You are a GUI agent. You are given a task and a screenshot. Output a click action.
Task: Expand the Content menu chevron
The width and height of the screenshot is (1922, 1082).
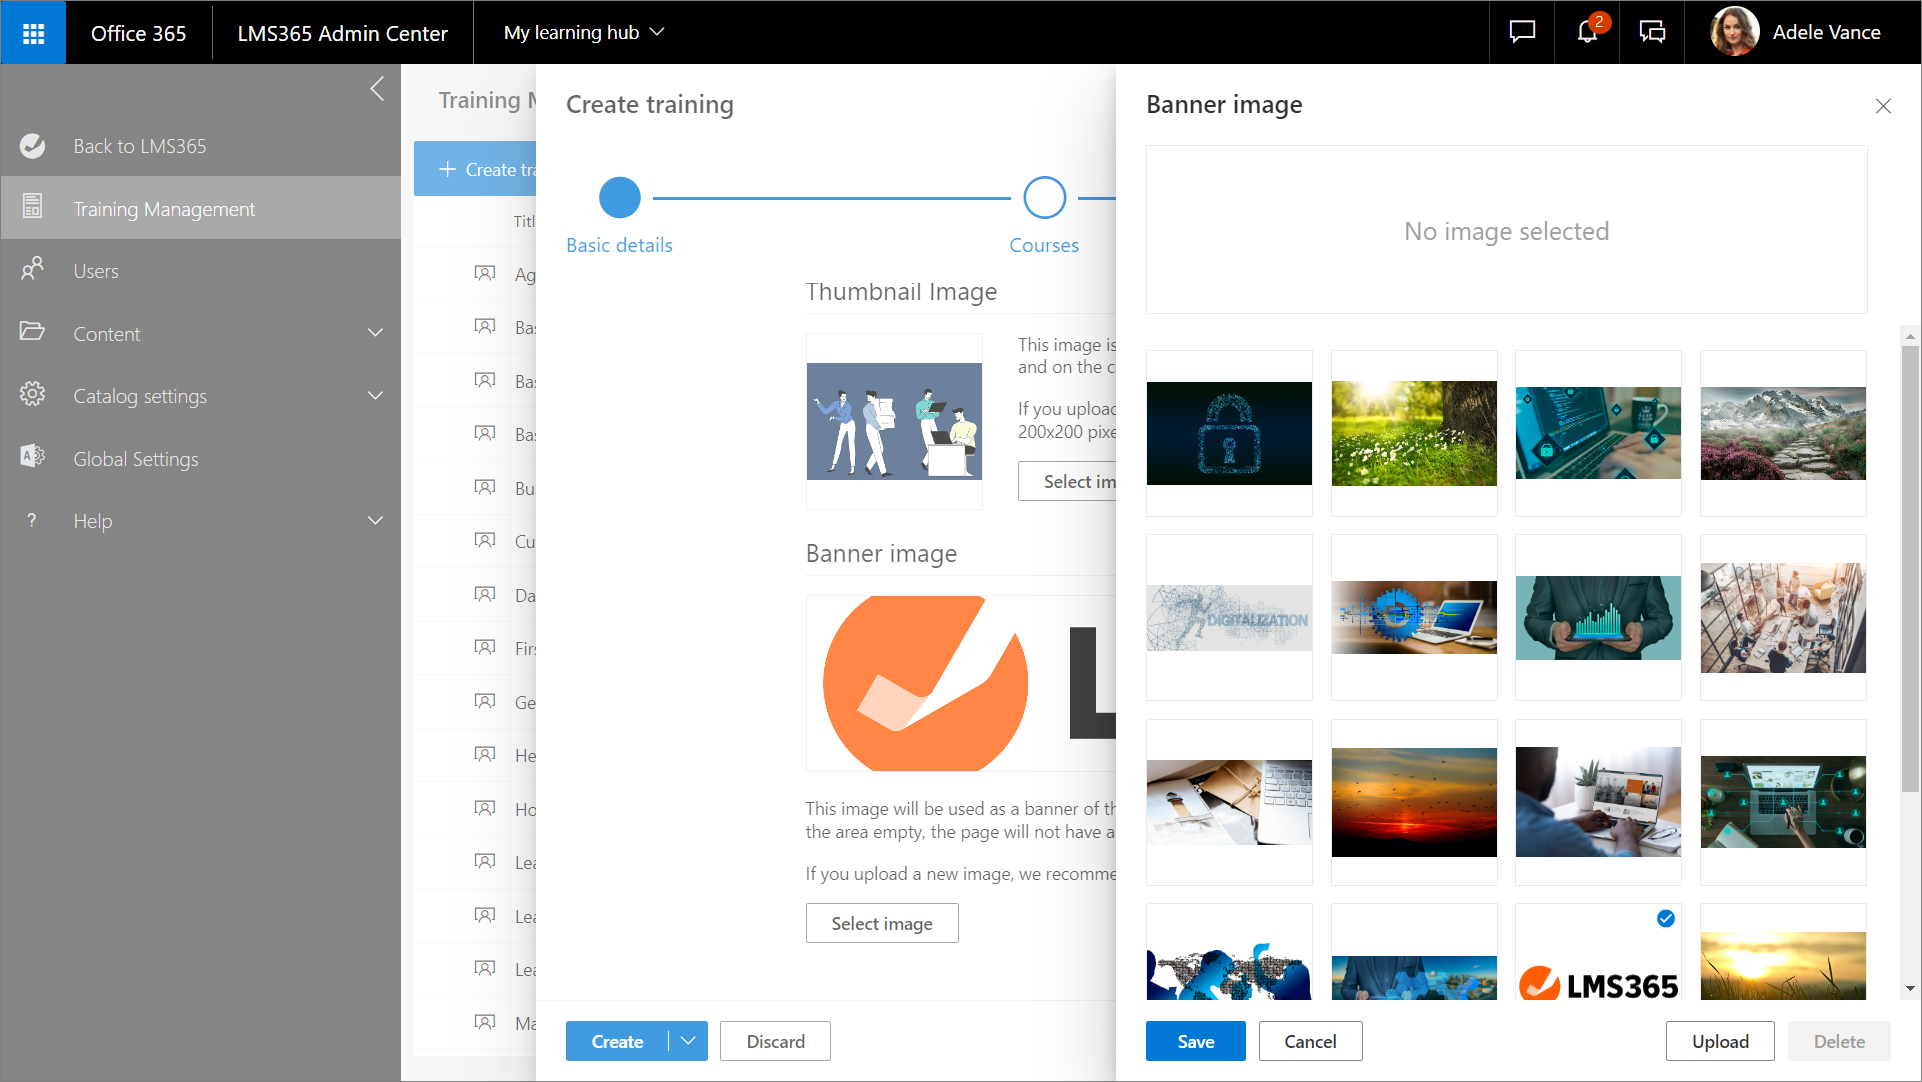tap(375, 333)
